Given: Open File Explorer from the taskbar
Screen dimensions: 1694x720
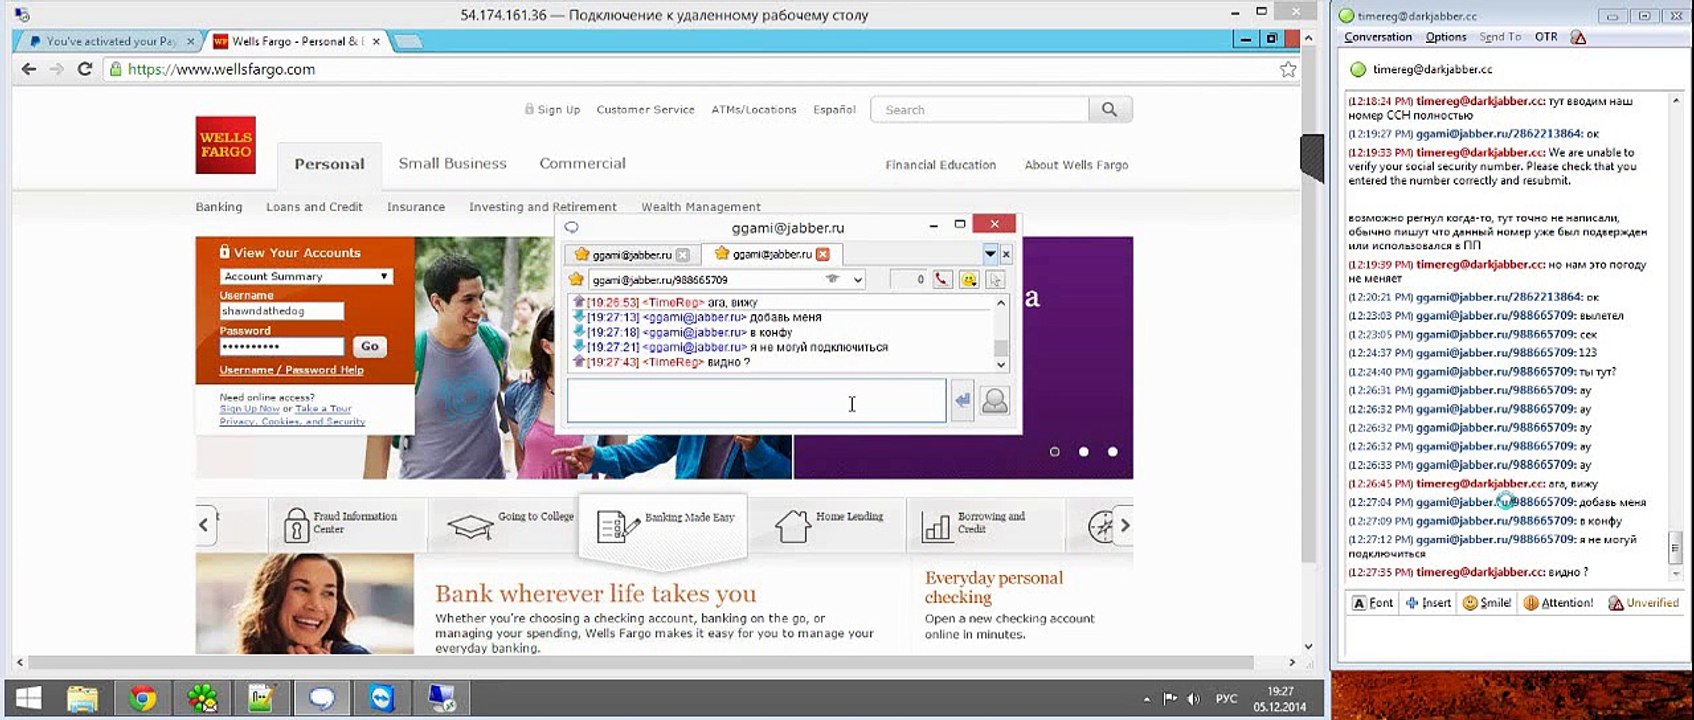Looking at the screenshot, I should pyautogui.click(x=83, y=698).
